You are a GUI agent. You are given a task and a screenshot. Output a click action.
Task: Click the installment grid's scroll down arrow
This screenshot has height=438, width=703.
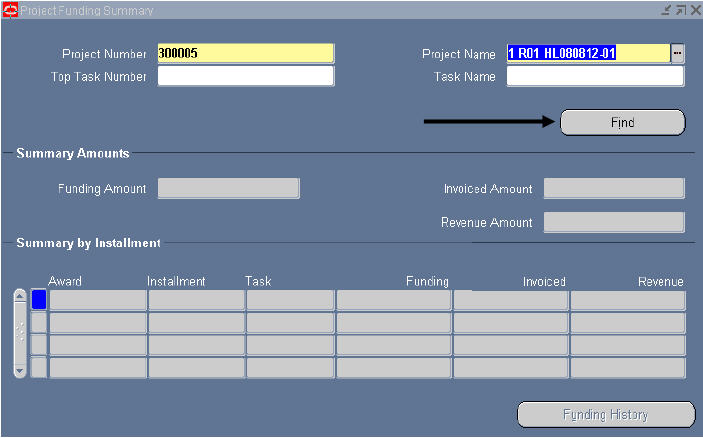[20, 369]
